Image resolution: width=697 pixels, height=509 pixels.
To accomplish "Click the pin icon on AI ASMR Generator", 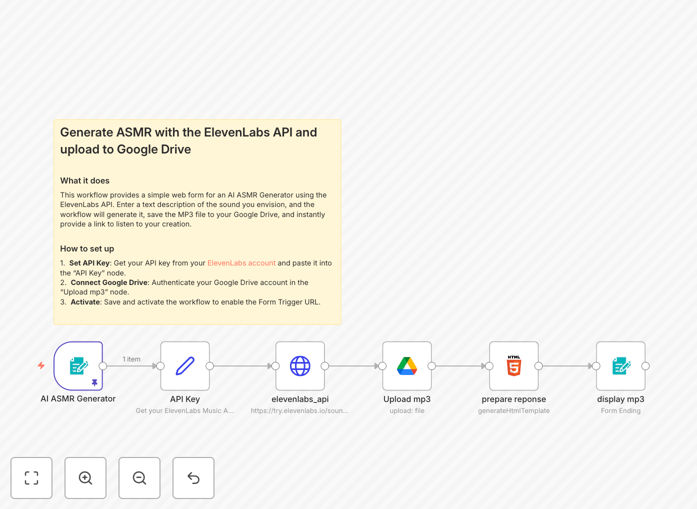I will tap(94, 382).
